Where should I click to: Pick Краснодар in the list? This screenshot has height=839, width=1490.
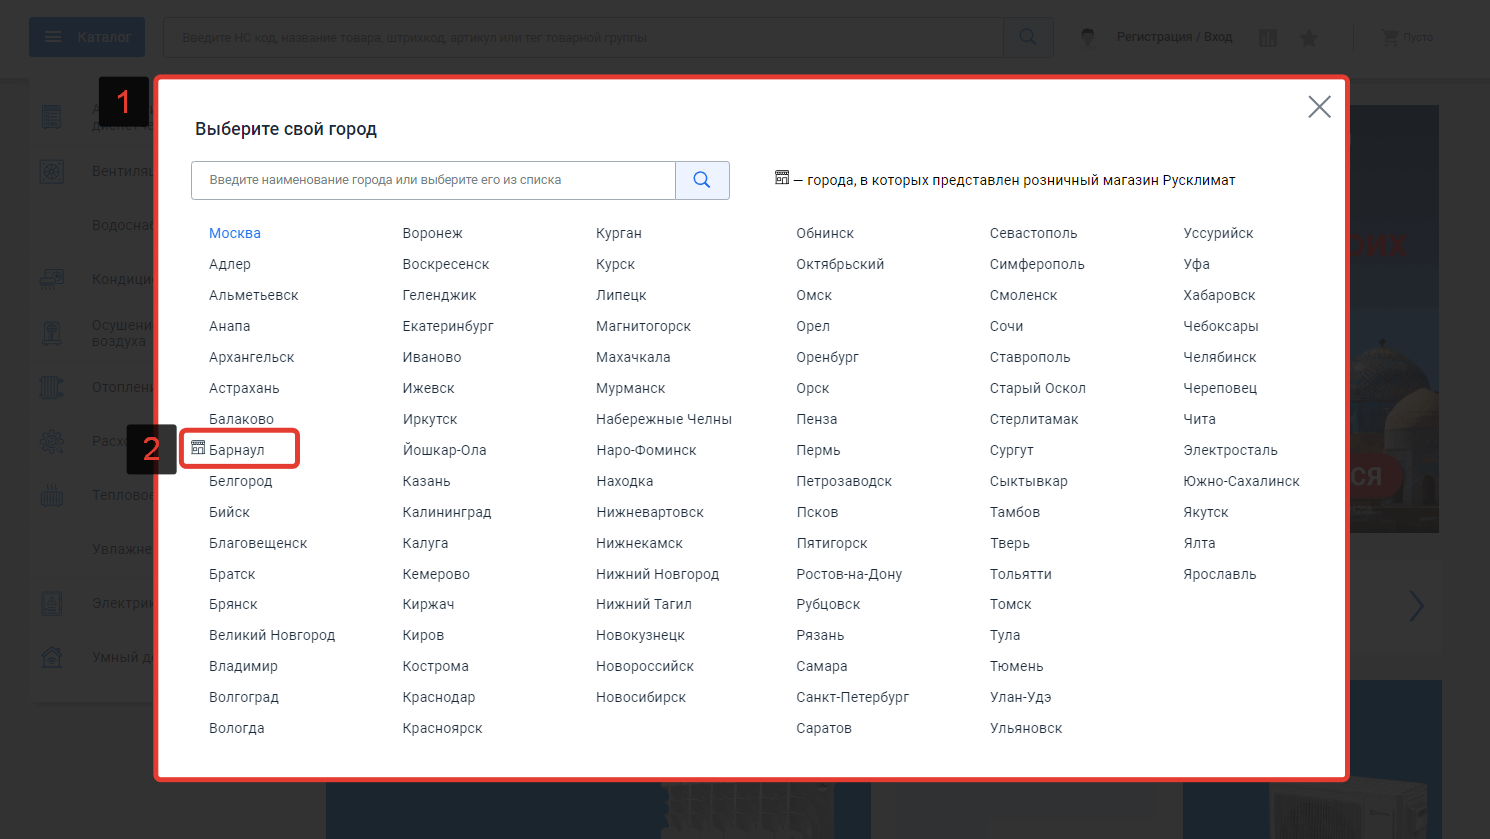[439, 697]
